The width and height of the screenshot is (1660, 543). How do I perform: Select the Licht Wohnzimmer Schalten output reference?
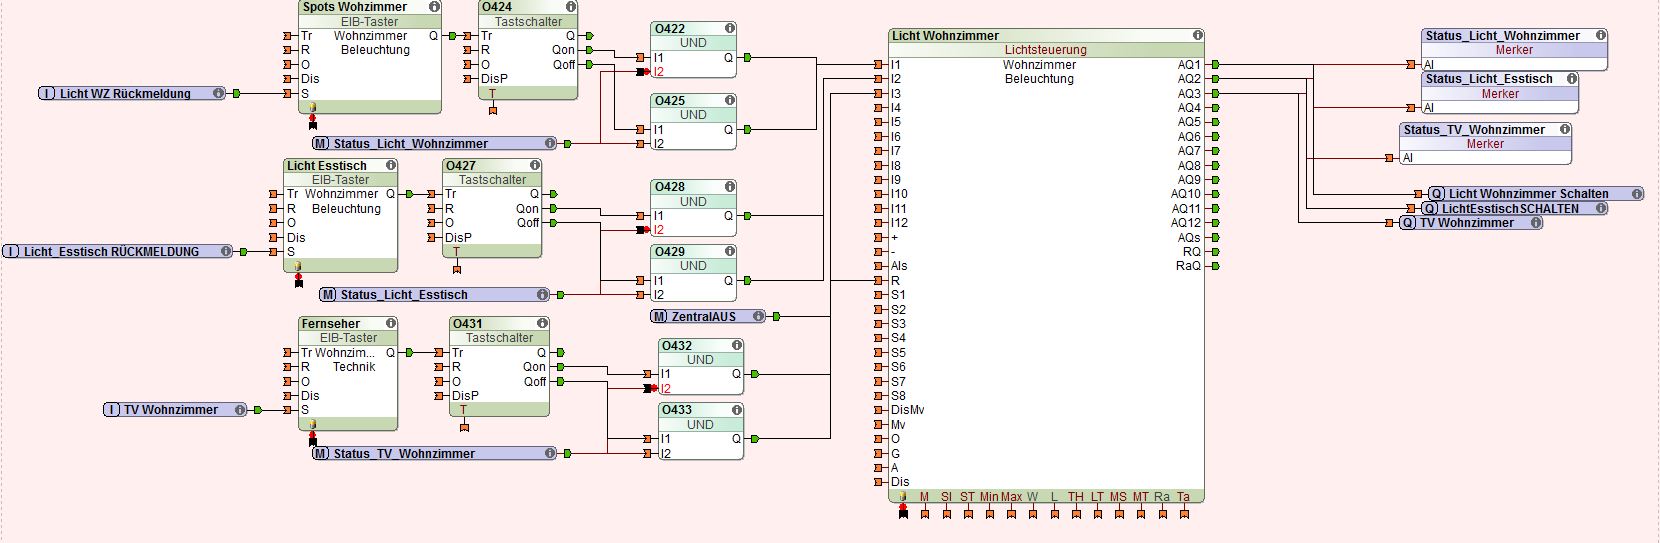[1535, 194]
